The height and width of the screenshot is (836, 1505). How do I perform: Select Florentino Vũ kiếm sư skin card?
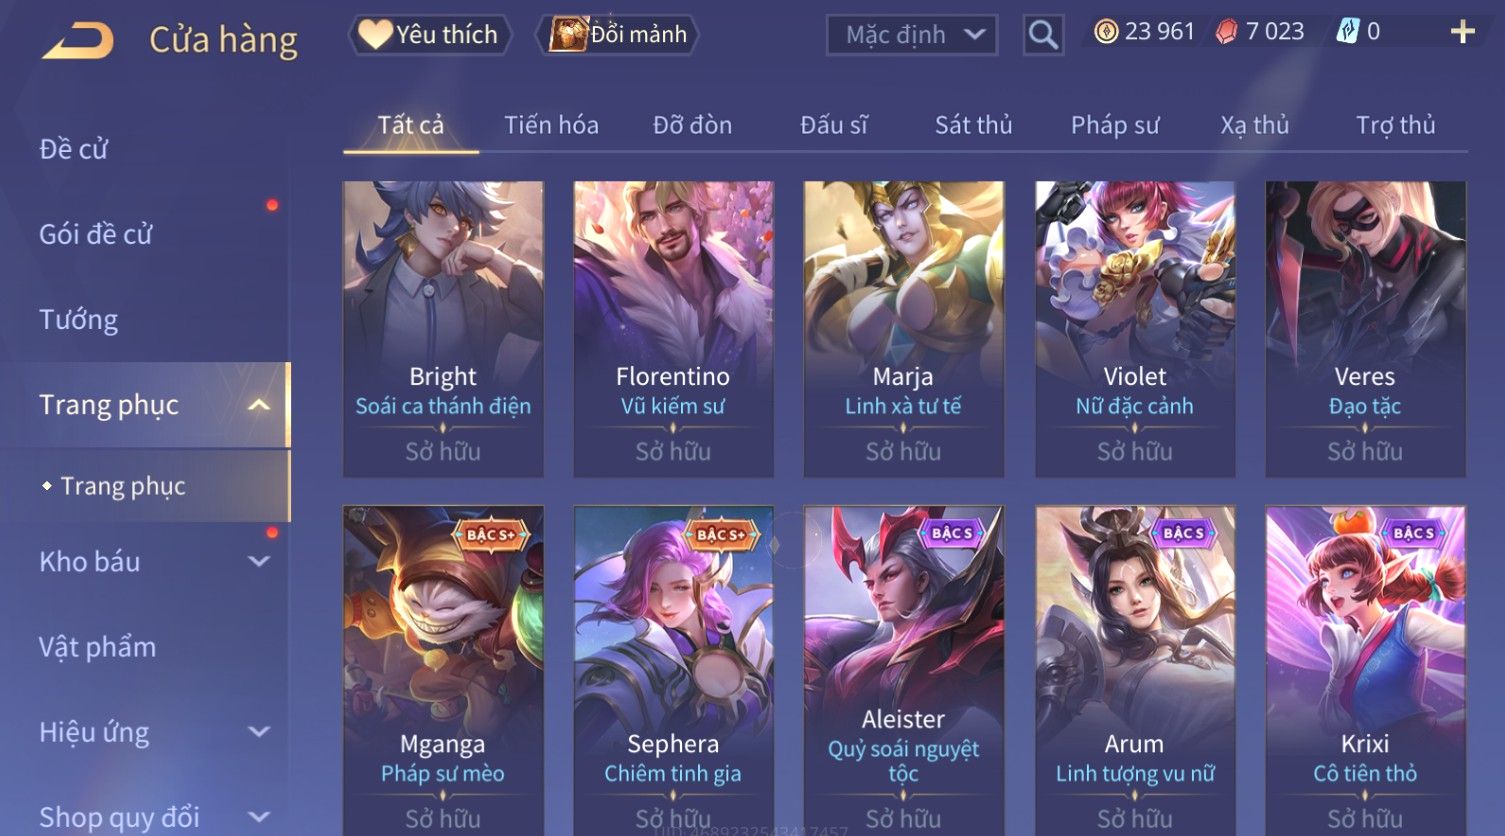[673, 329]
